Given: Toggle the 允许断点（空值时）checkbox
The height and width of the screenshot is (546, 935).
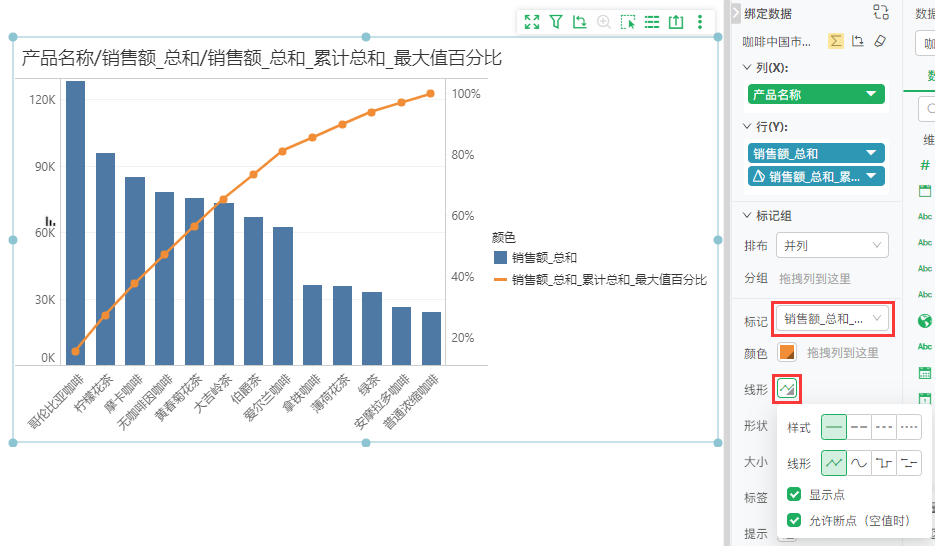Looking at the screenshot, I should (794, 520).
